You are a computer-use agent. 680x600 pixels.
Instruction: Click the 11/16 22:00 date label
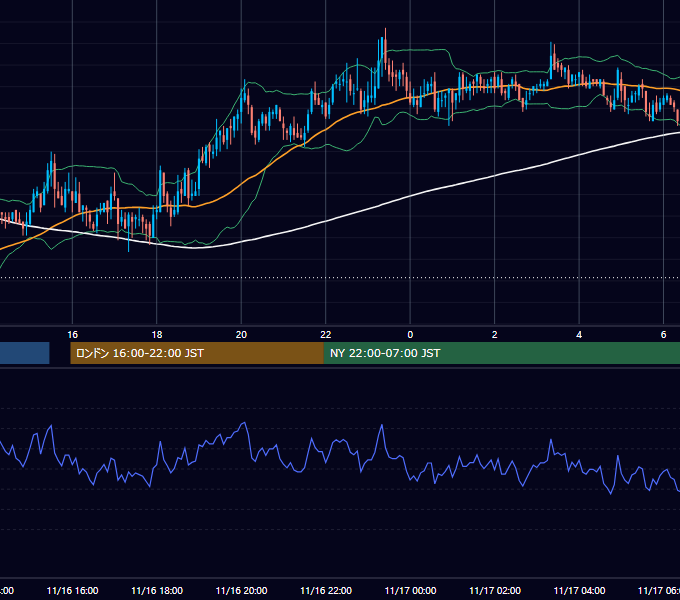326,590
